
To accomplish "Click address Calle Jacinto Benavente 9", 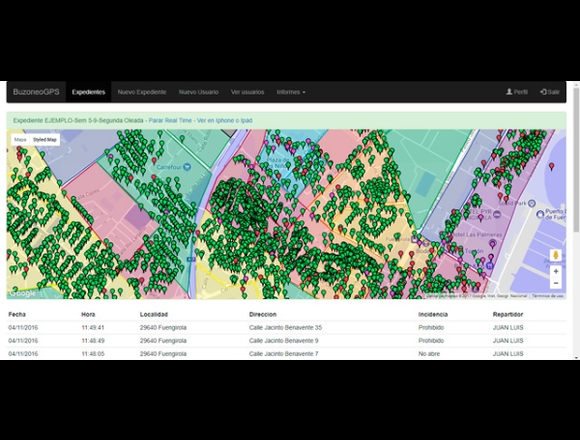I will click(284, 341).
